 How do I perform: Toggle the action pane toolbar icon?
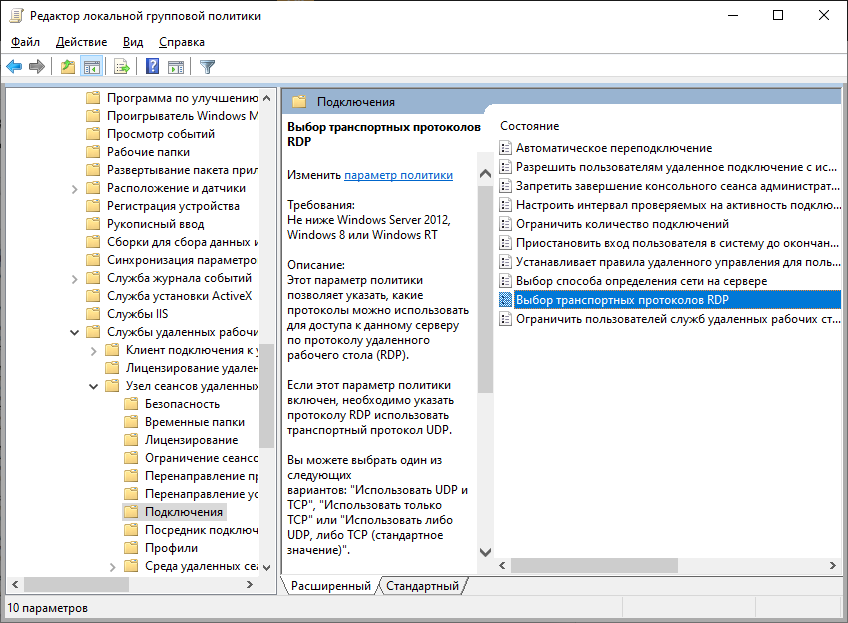tap(176, 67)
